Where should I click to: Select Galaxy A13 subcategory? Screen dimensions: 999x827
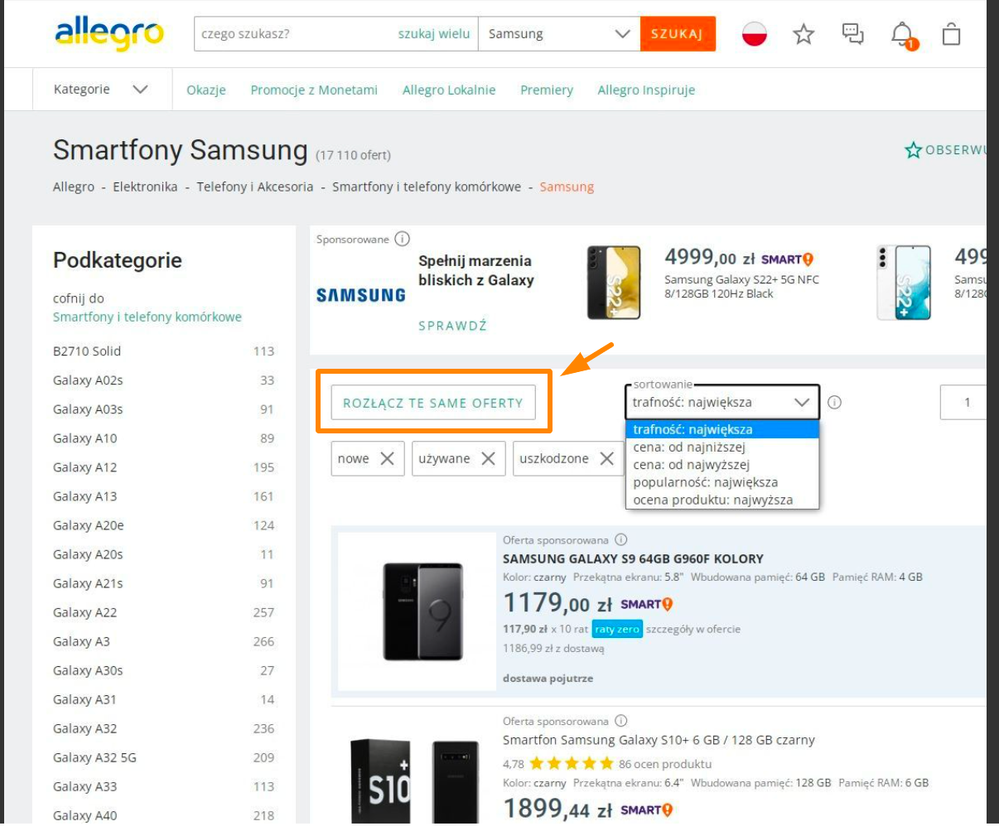tap(85, 496)
